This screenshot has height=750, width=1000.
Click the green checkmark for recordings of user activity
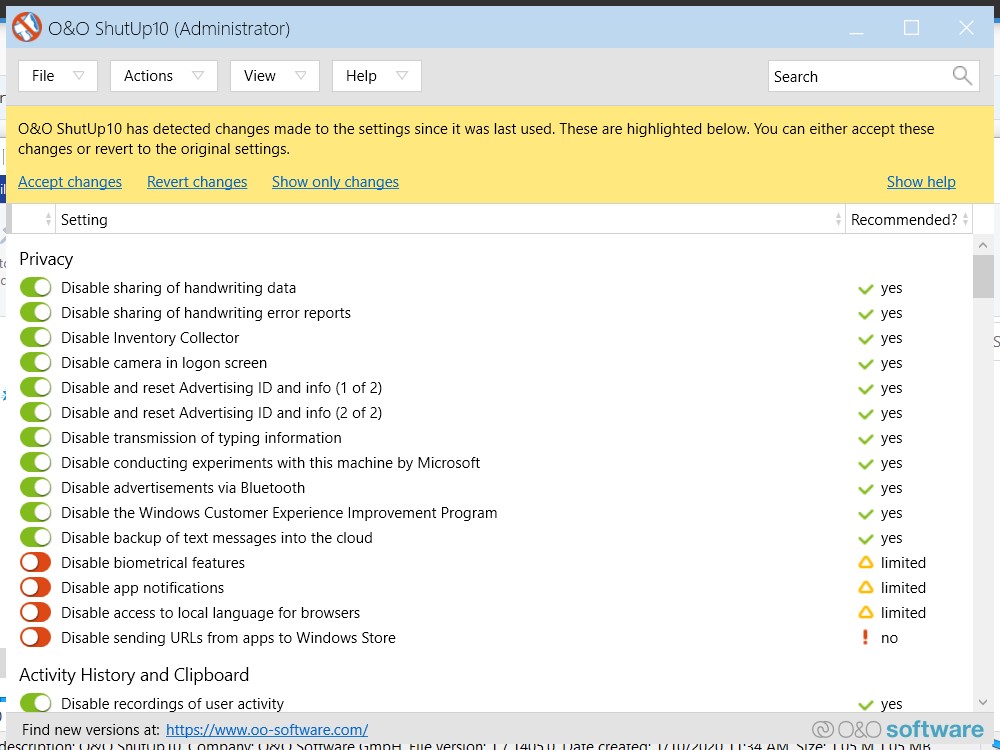coord(865,705)
